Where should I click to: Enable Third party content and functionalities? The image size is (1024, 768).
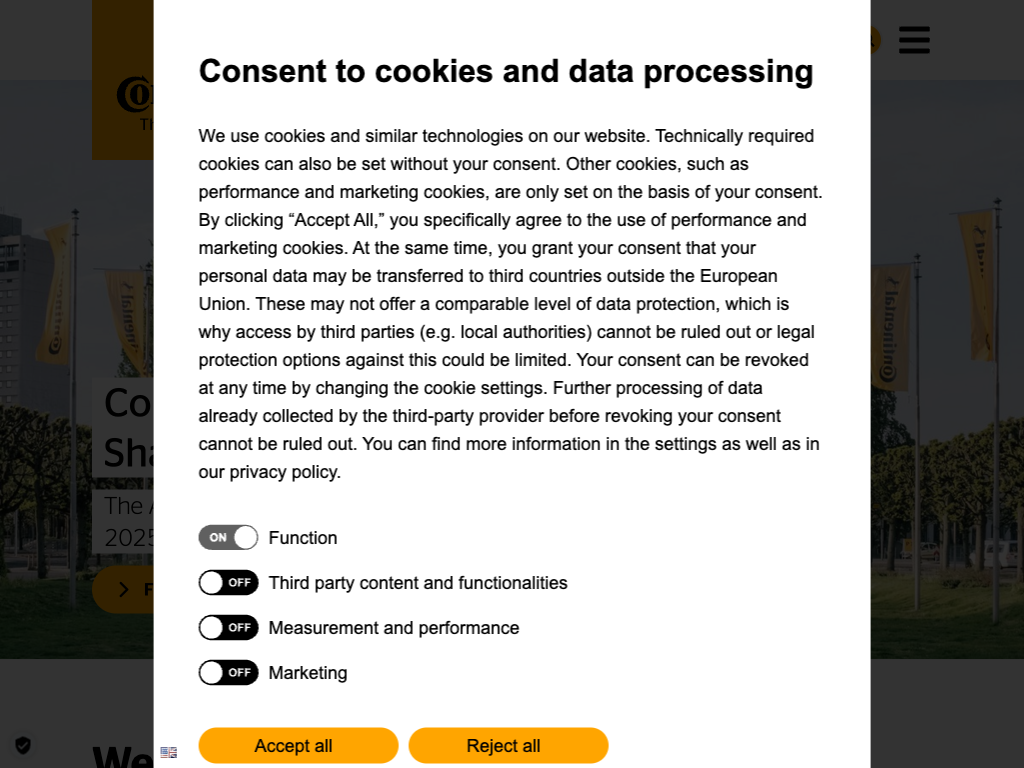pyautogui.click(x=228, y=583)
